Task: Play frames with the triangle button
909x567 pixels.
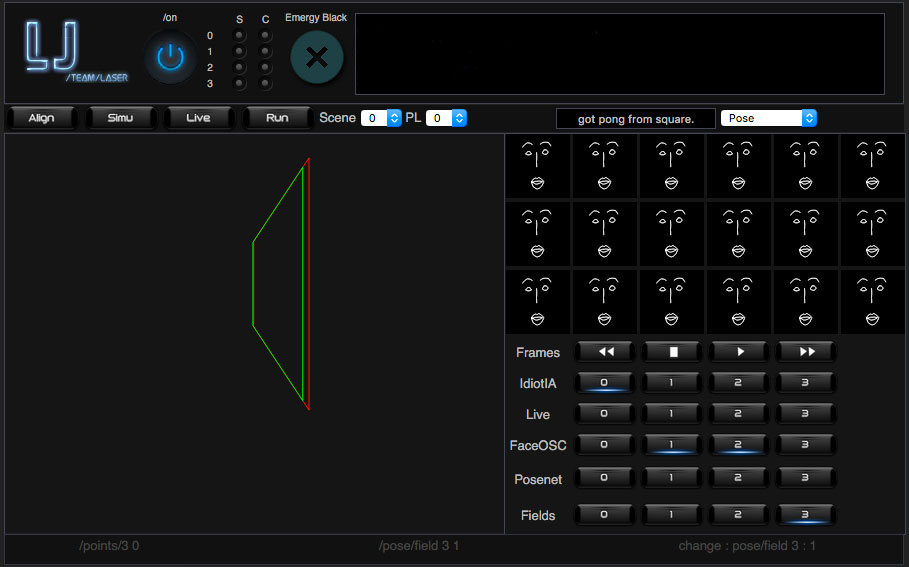Action: [739, 352]
